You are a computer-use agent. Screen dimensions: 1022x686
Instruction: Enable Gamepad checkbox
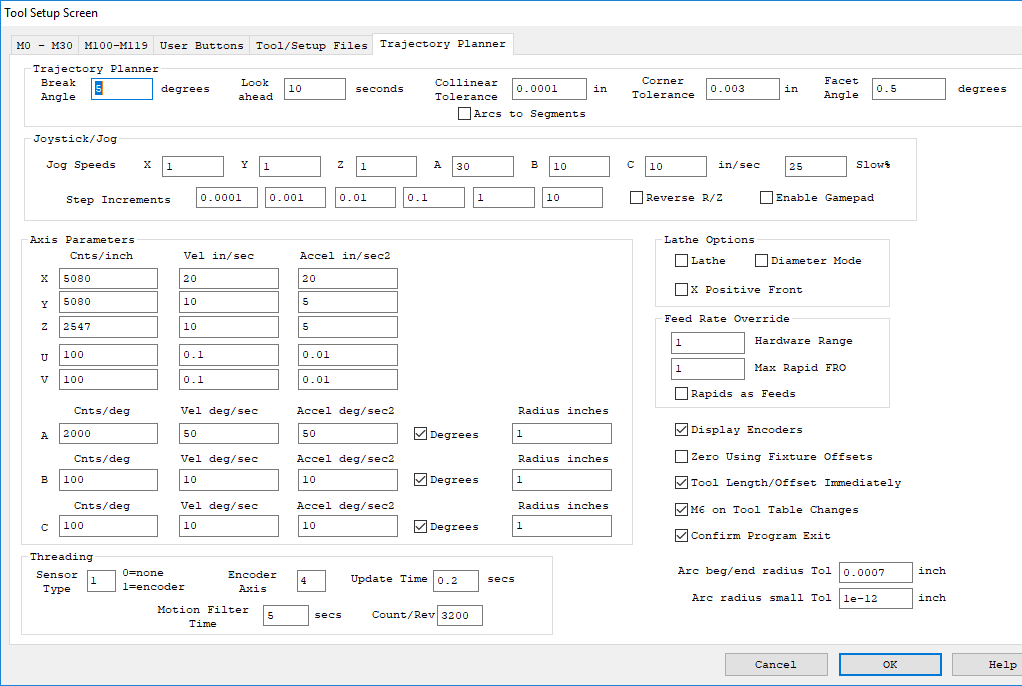(x=767, y=198)
